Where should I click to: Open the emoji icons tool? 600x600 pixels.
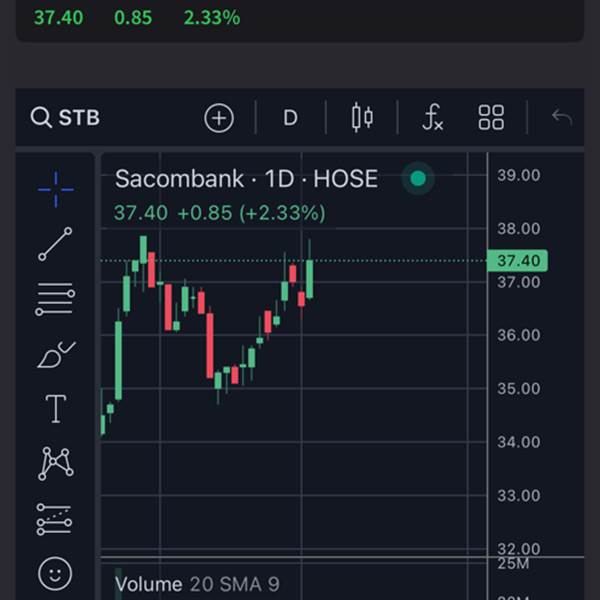55,574
